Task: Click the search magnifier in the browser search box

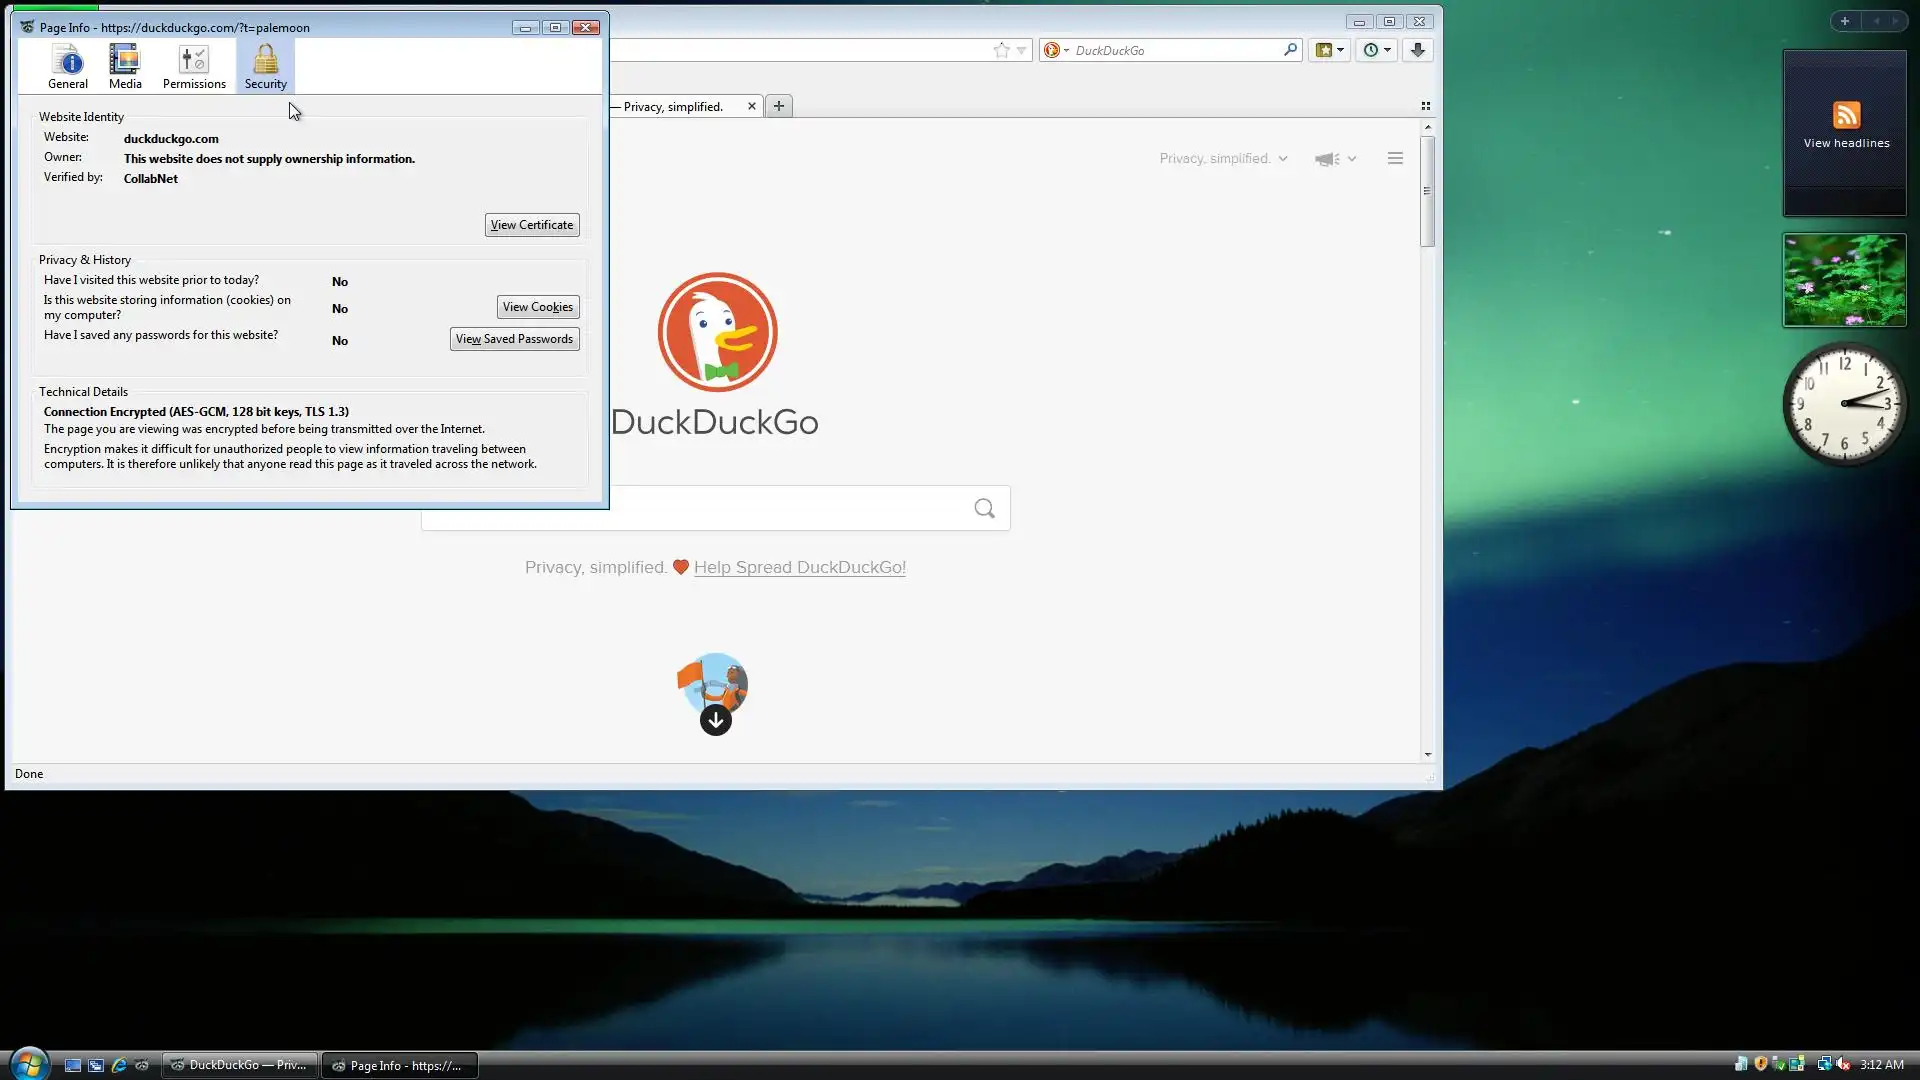Action: 1290,50
